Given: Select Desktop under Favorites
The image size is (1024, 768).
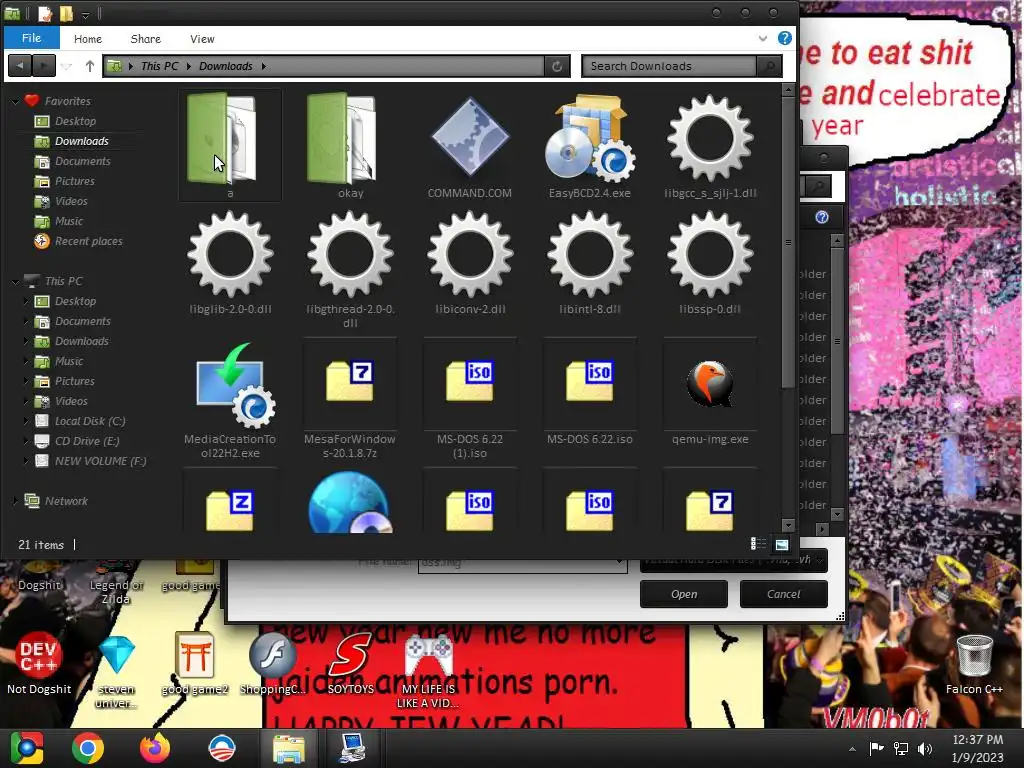Looking at the screenshot, I should [x=75, y=121].
